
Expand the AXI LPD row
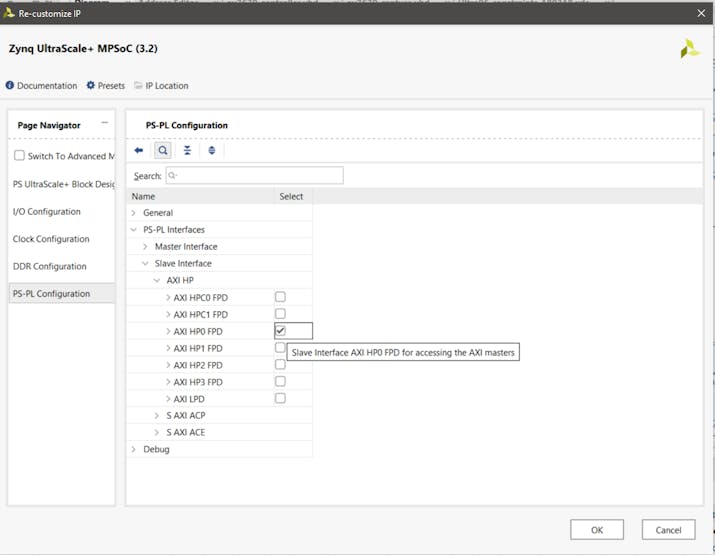tap(168, 399)
